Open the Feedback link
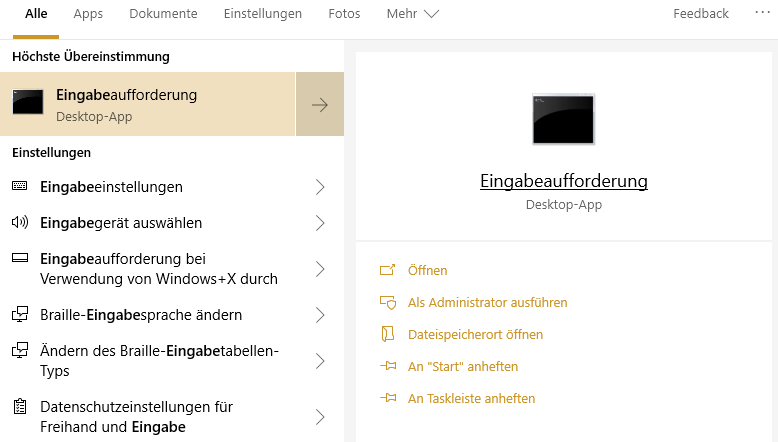Screen dimensions: 778x442 (701, 13)
